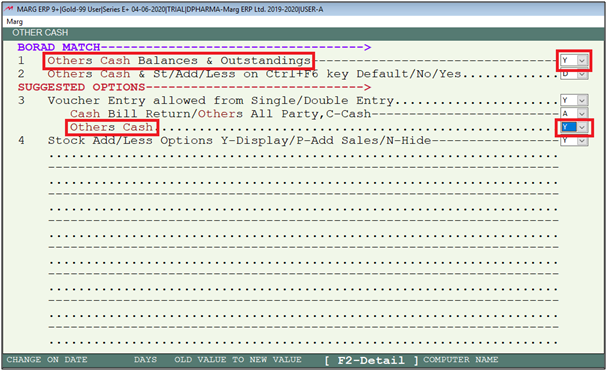Open the Marg menu
The width and height of the screenshot is (608, 371).
[15, 21]
